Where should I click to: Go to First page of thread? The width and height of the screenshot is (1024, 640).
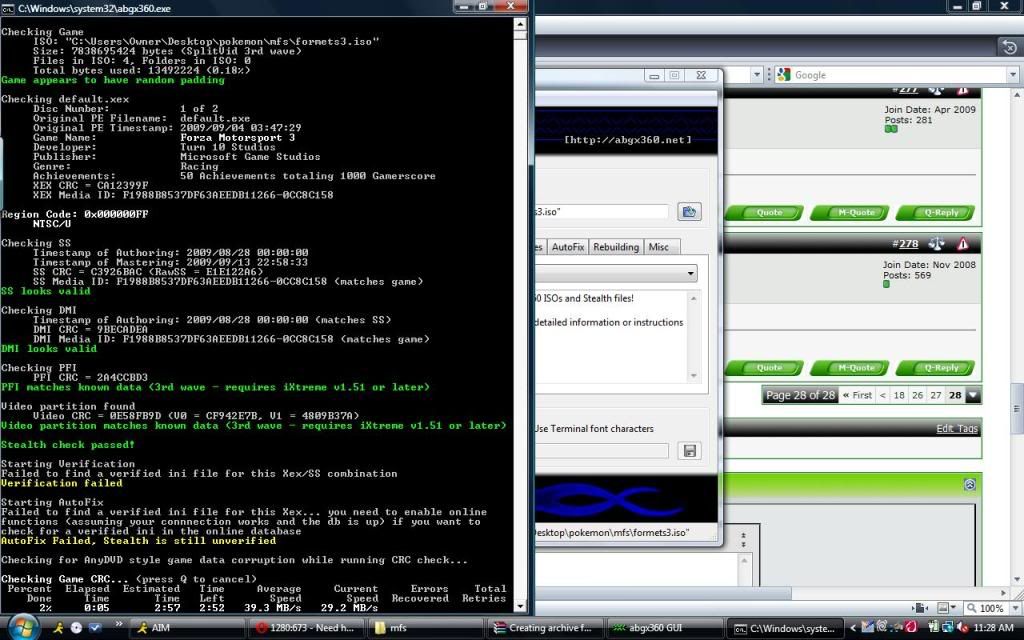(857, 395)
